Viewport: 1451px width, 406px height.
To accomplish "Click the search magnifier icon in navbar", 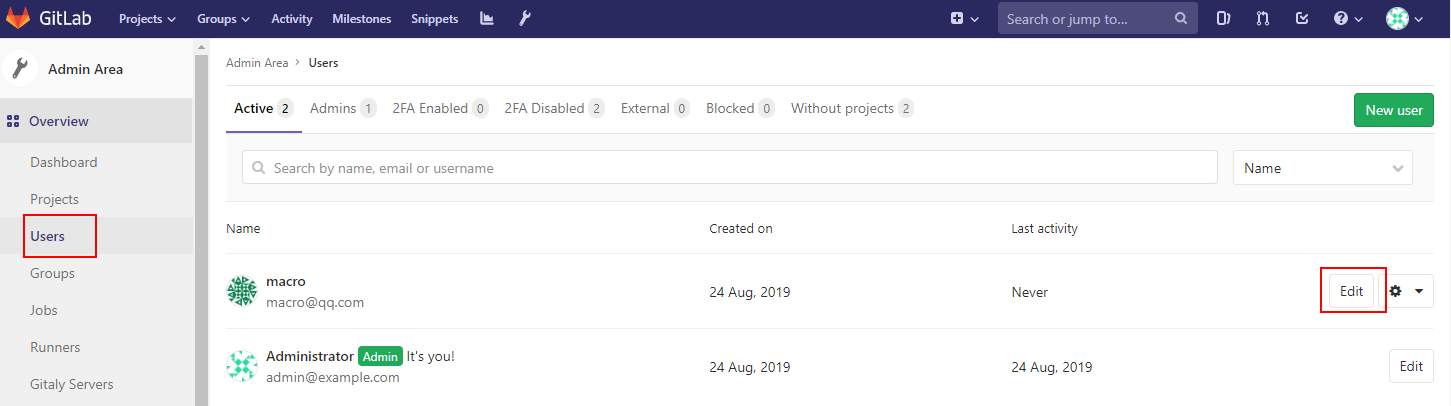I will click(1181, 19).
